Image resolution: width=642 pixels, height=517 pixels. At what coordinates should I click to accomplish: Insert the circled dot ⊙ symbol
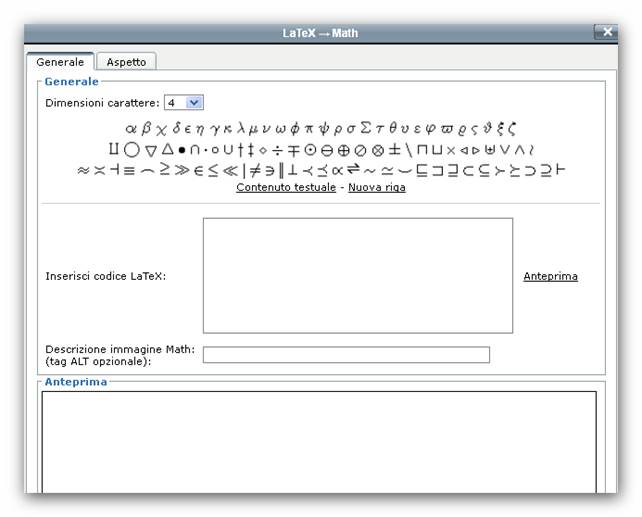point(310,150)
